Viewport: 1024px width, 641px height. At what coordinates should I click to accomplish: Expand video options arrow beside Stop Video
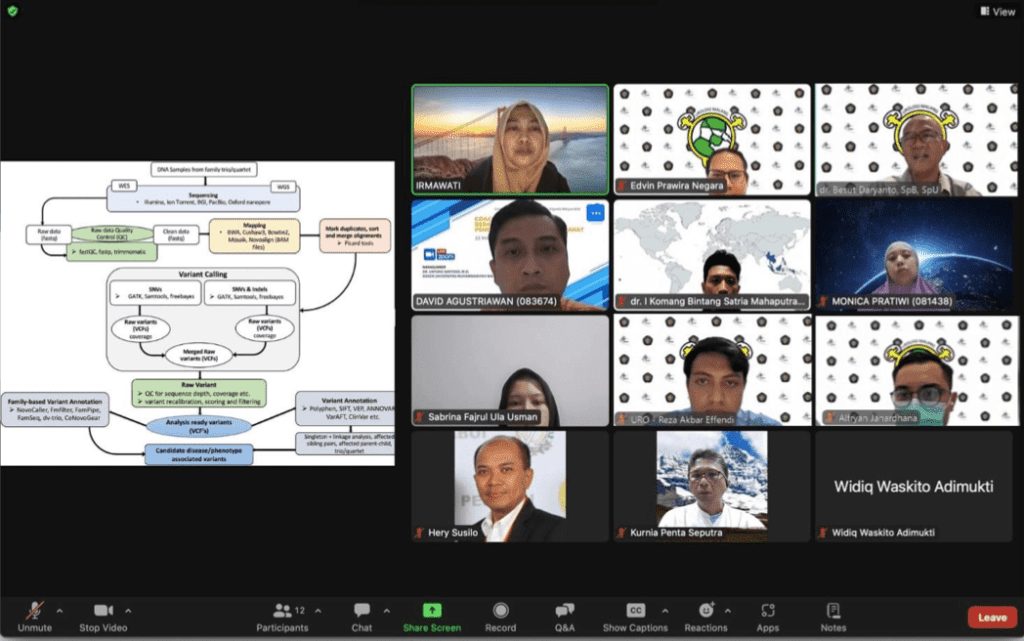(128, 610)
